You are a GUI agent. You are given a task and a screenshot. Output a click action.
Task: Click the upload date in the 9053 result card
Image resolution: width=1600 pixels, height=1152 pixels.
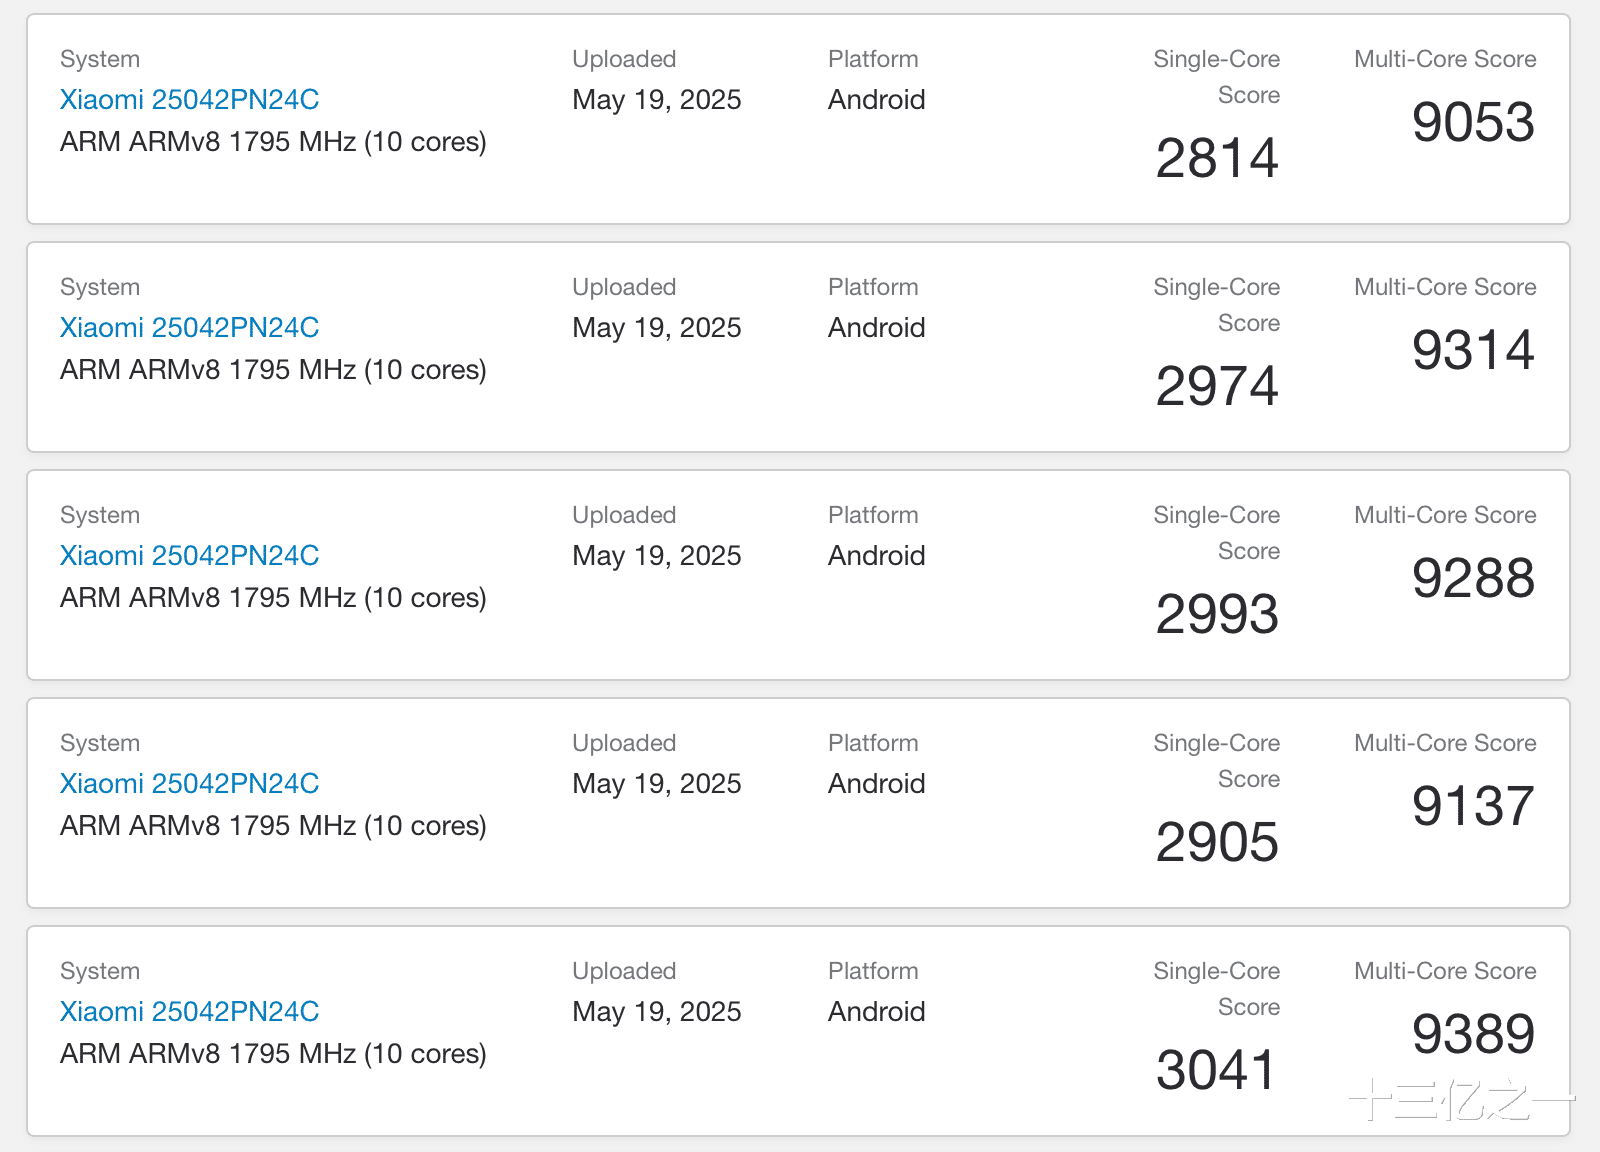point(656,100)
